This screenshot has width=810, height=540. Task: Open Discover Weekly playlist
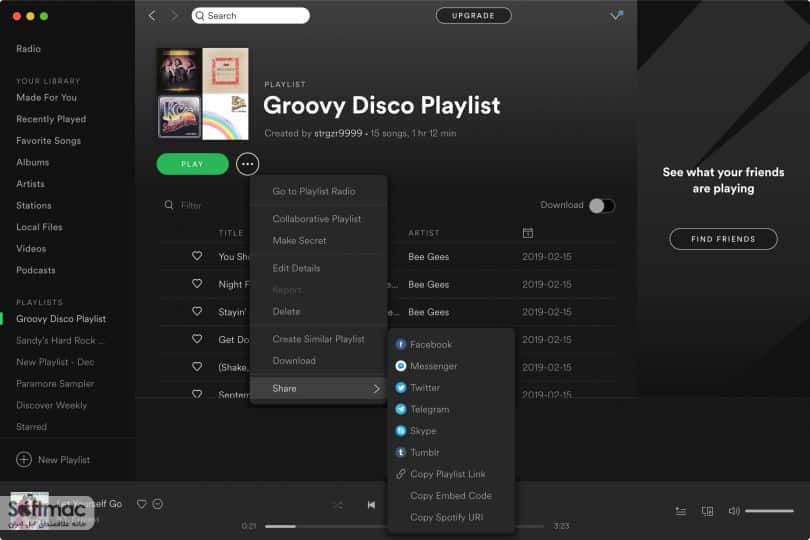coord(52,405)
